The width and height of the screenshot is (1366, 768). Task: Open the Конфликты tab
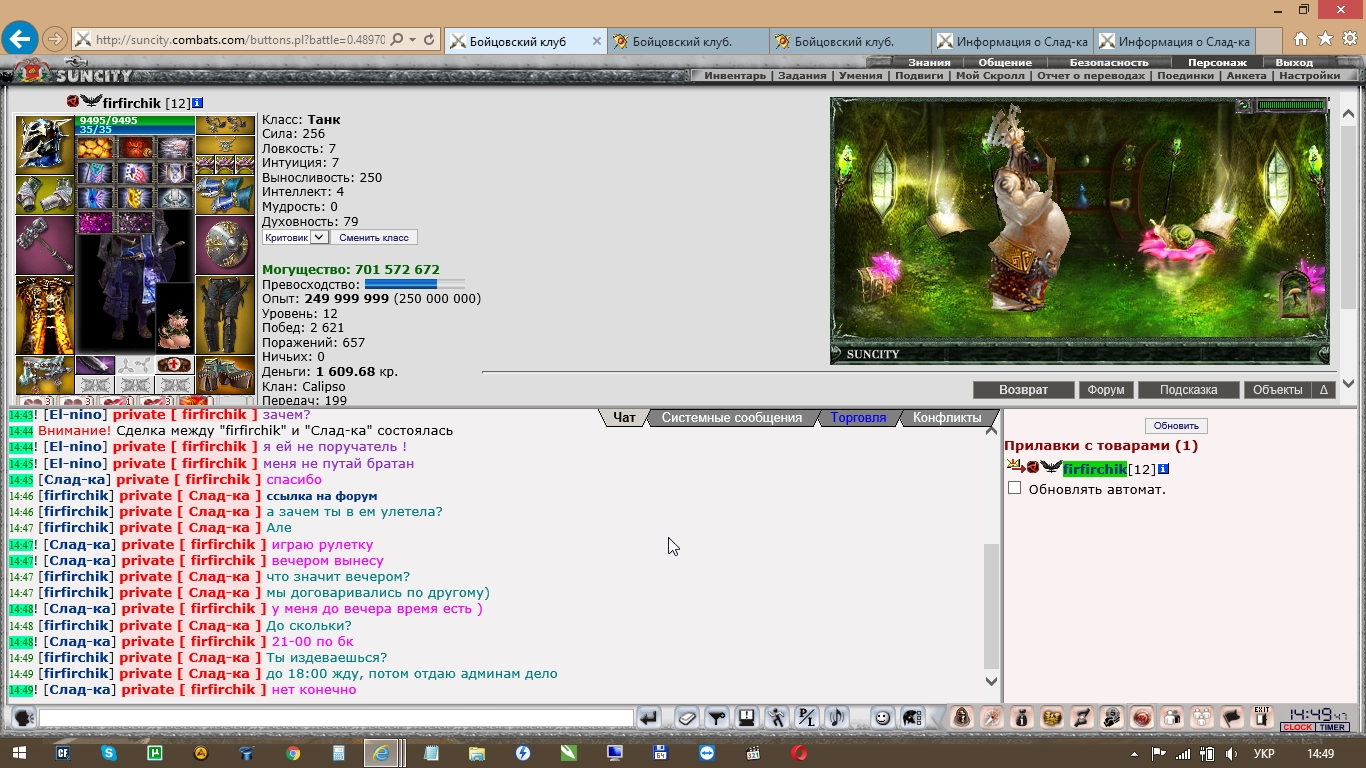pyautogui.click(x=947, y=418)
